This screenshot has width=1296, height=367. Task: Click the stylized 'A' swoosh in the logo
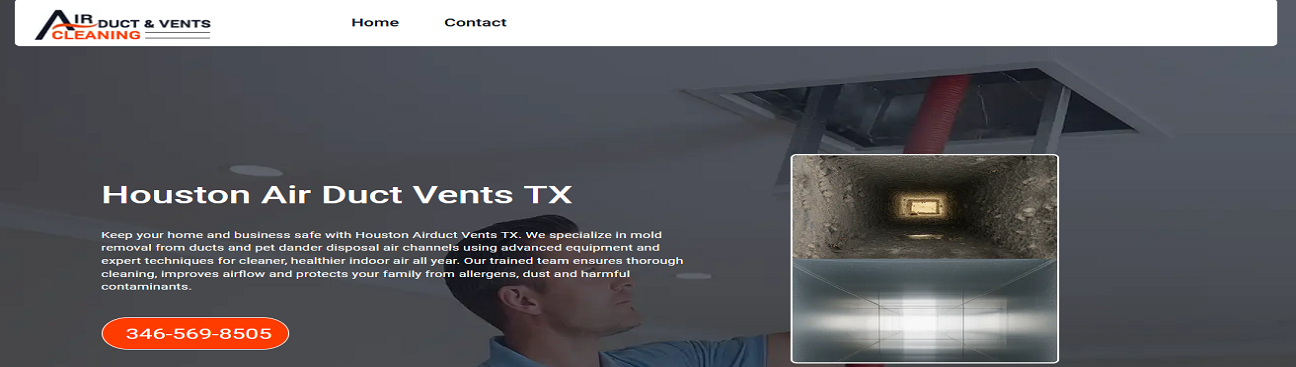click(x=50, y=25)
